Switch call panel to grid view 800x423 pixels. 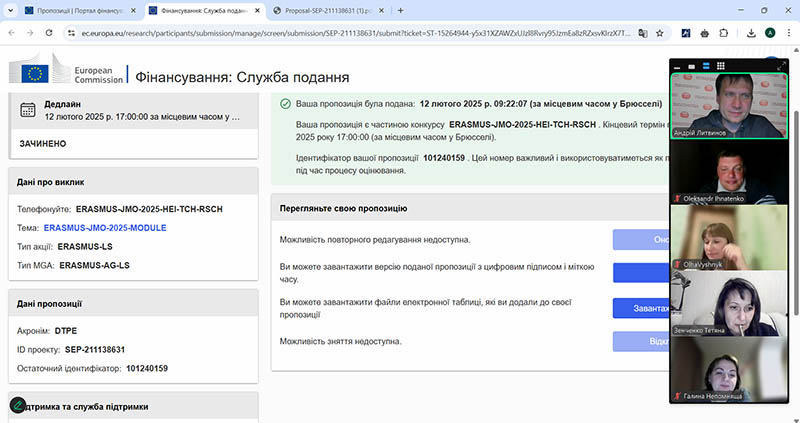pos(720,66)
